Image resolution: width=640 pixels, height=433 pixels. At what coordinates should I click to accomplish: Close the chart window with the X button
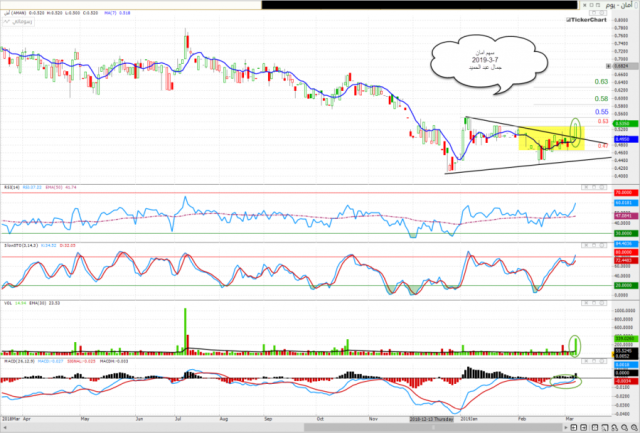tap(584, 5)
